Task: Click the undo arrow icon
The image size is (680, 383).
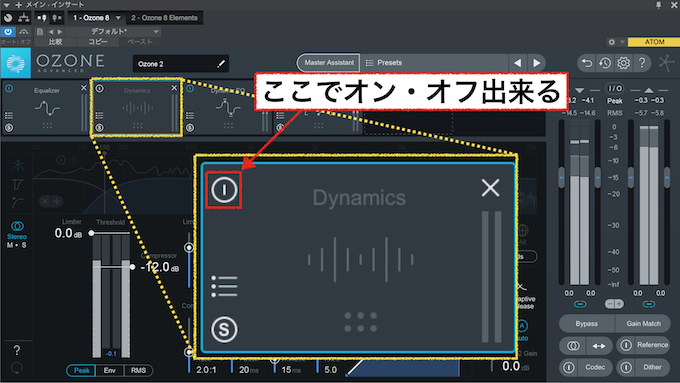Action: 587,63
